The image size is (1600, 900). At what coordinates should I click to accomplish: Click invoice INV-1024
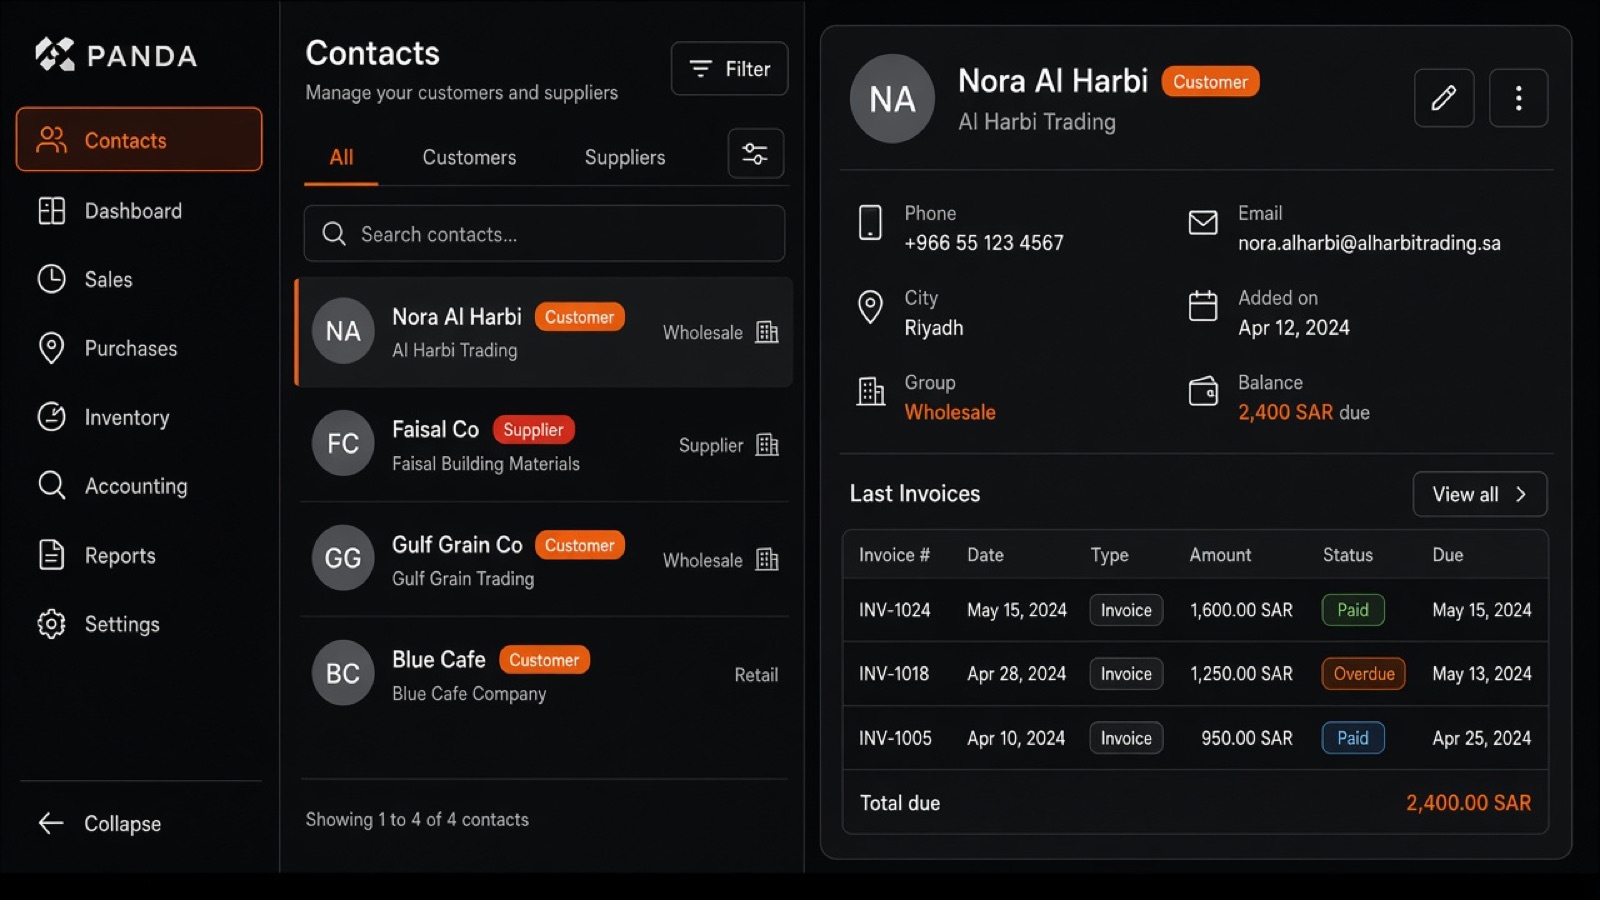point(894,610)
